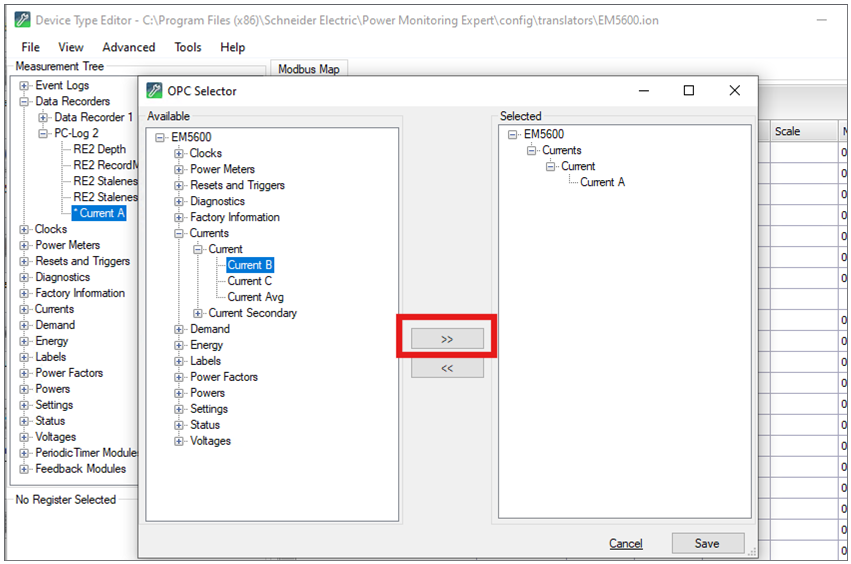The height and width of the screenshot is (564, 851).
Task: Expand Event Logs in Measurement Tree
Action: pyautogui.click(x=24, y=86)
